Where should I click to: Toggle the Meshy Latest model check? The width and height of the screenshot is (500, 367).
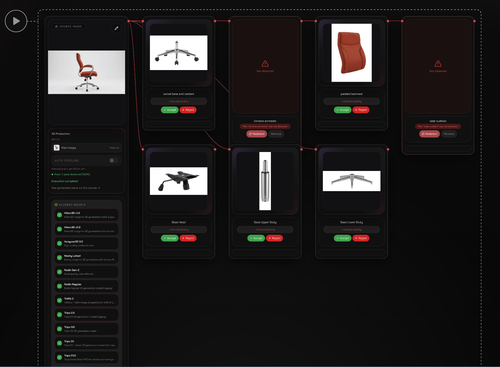coord(59,258)
